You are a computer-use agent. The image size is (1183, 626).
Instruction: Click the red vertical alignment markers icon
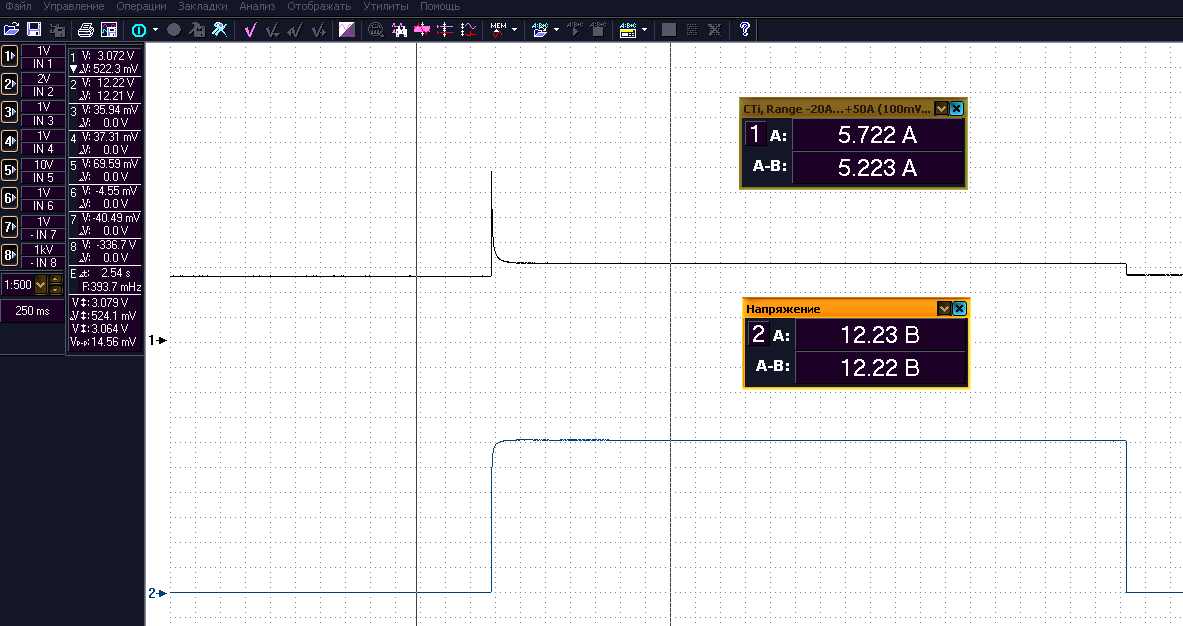tap(445, 29)
